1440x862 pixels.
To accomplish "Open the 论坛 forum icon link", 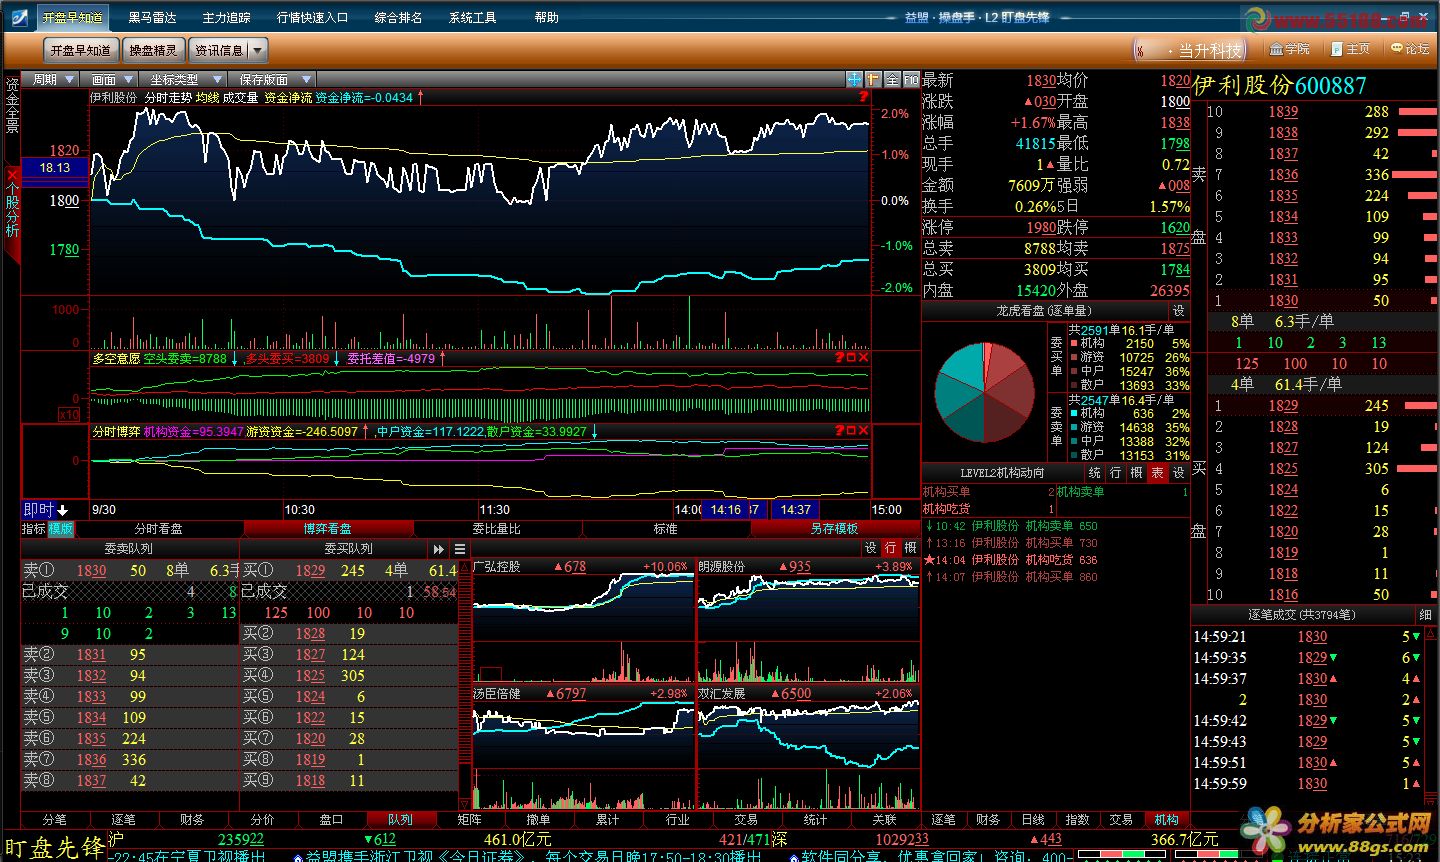I will 1410,48.
